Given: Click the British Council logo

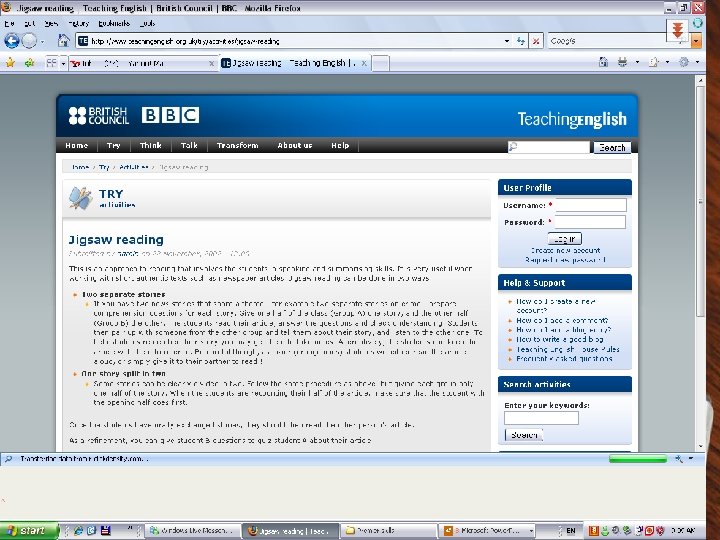Looking at the screenshot, I should coord(98,116).
